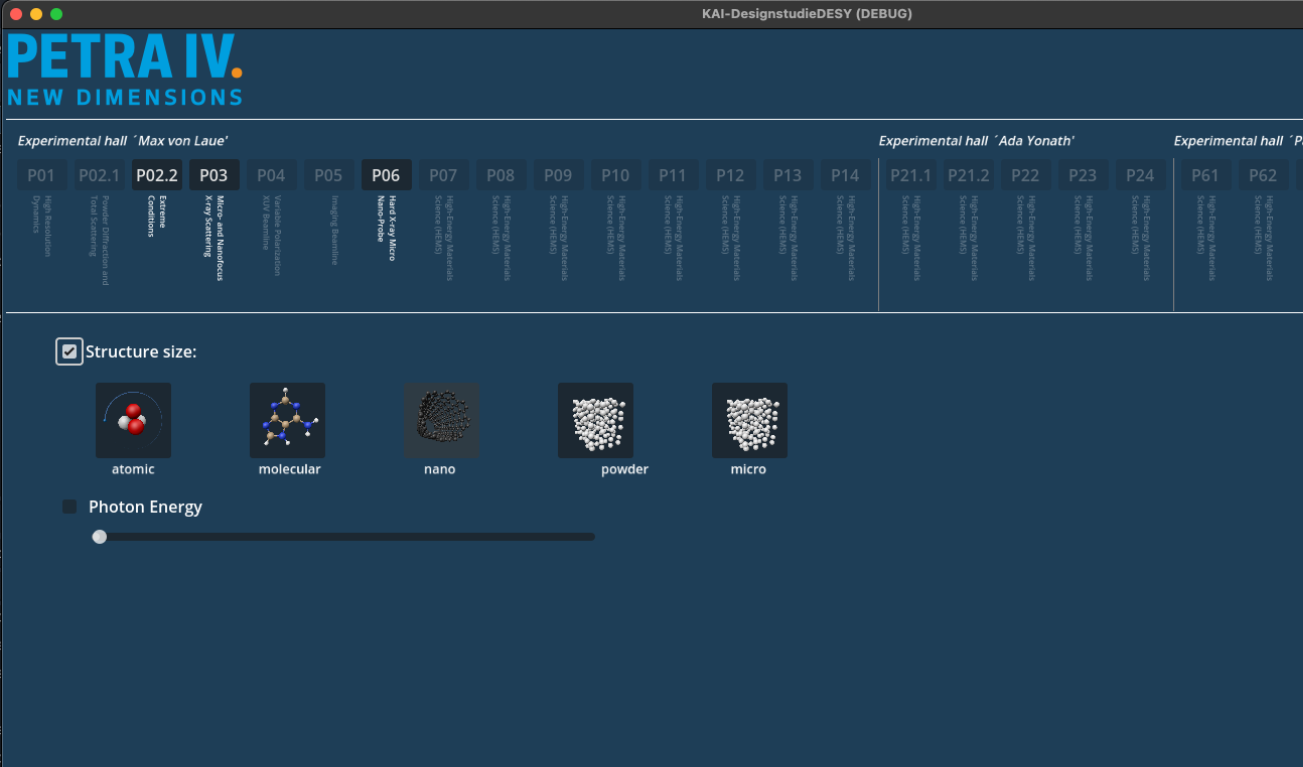Uncheck the Structure size checkbox
The width and height of the screenshot is (1303, 767).
pos(69,351)
